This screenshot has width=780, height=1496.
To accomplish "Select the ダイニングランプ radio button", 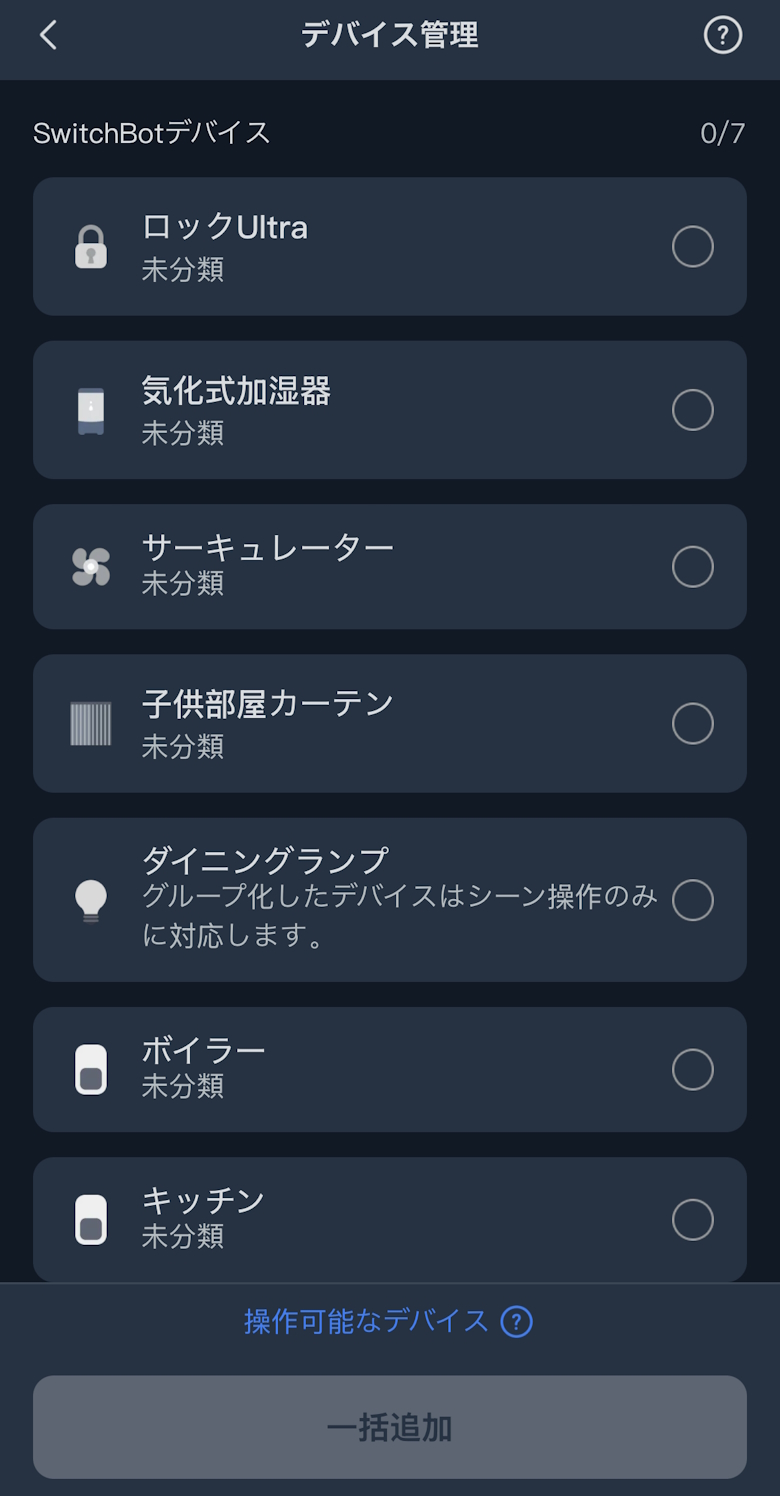I will 693,900.
